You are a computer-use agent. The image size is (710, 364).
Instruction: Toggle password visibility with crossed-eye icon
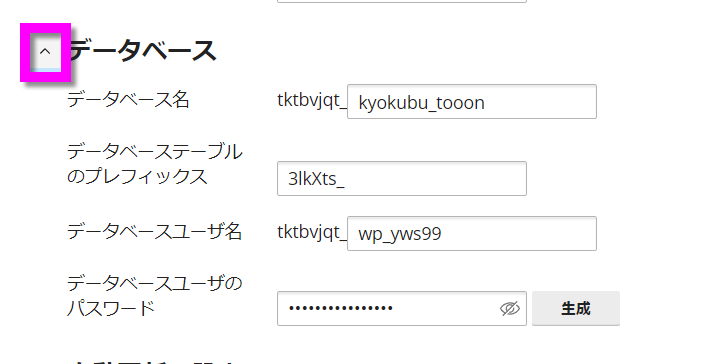click(x=510, y=309)
